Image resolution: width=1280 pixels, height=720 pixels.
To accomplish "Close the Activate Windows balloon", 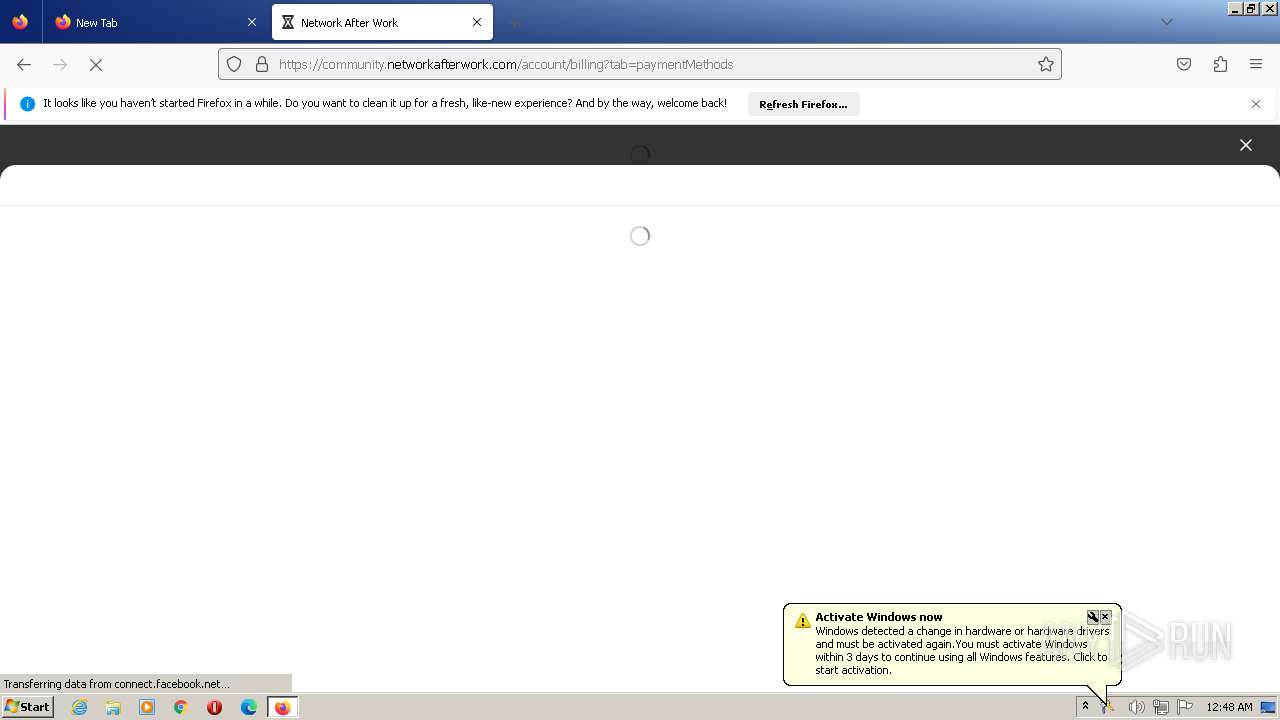I will 1105,617.
